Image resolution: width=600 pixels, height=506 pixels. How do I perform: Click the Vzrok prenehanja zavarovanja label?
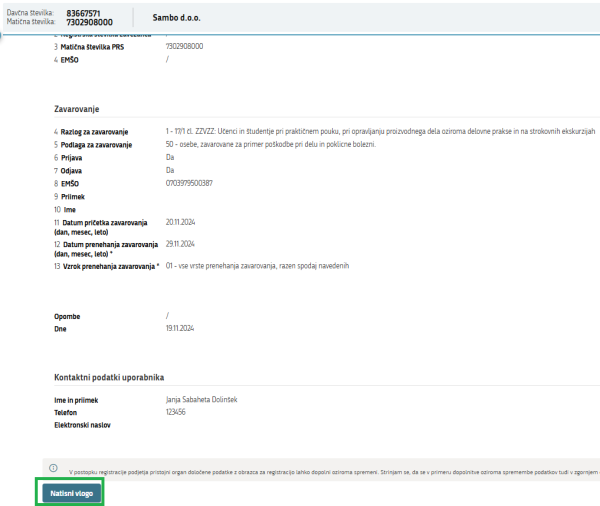(x=108, y=267)
